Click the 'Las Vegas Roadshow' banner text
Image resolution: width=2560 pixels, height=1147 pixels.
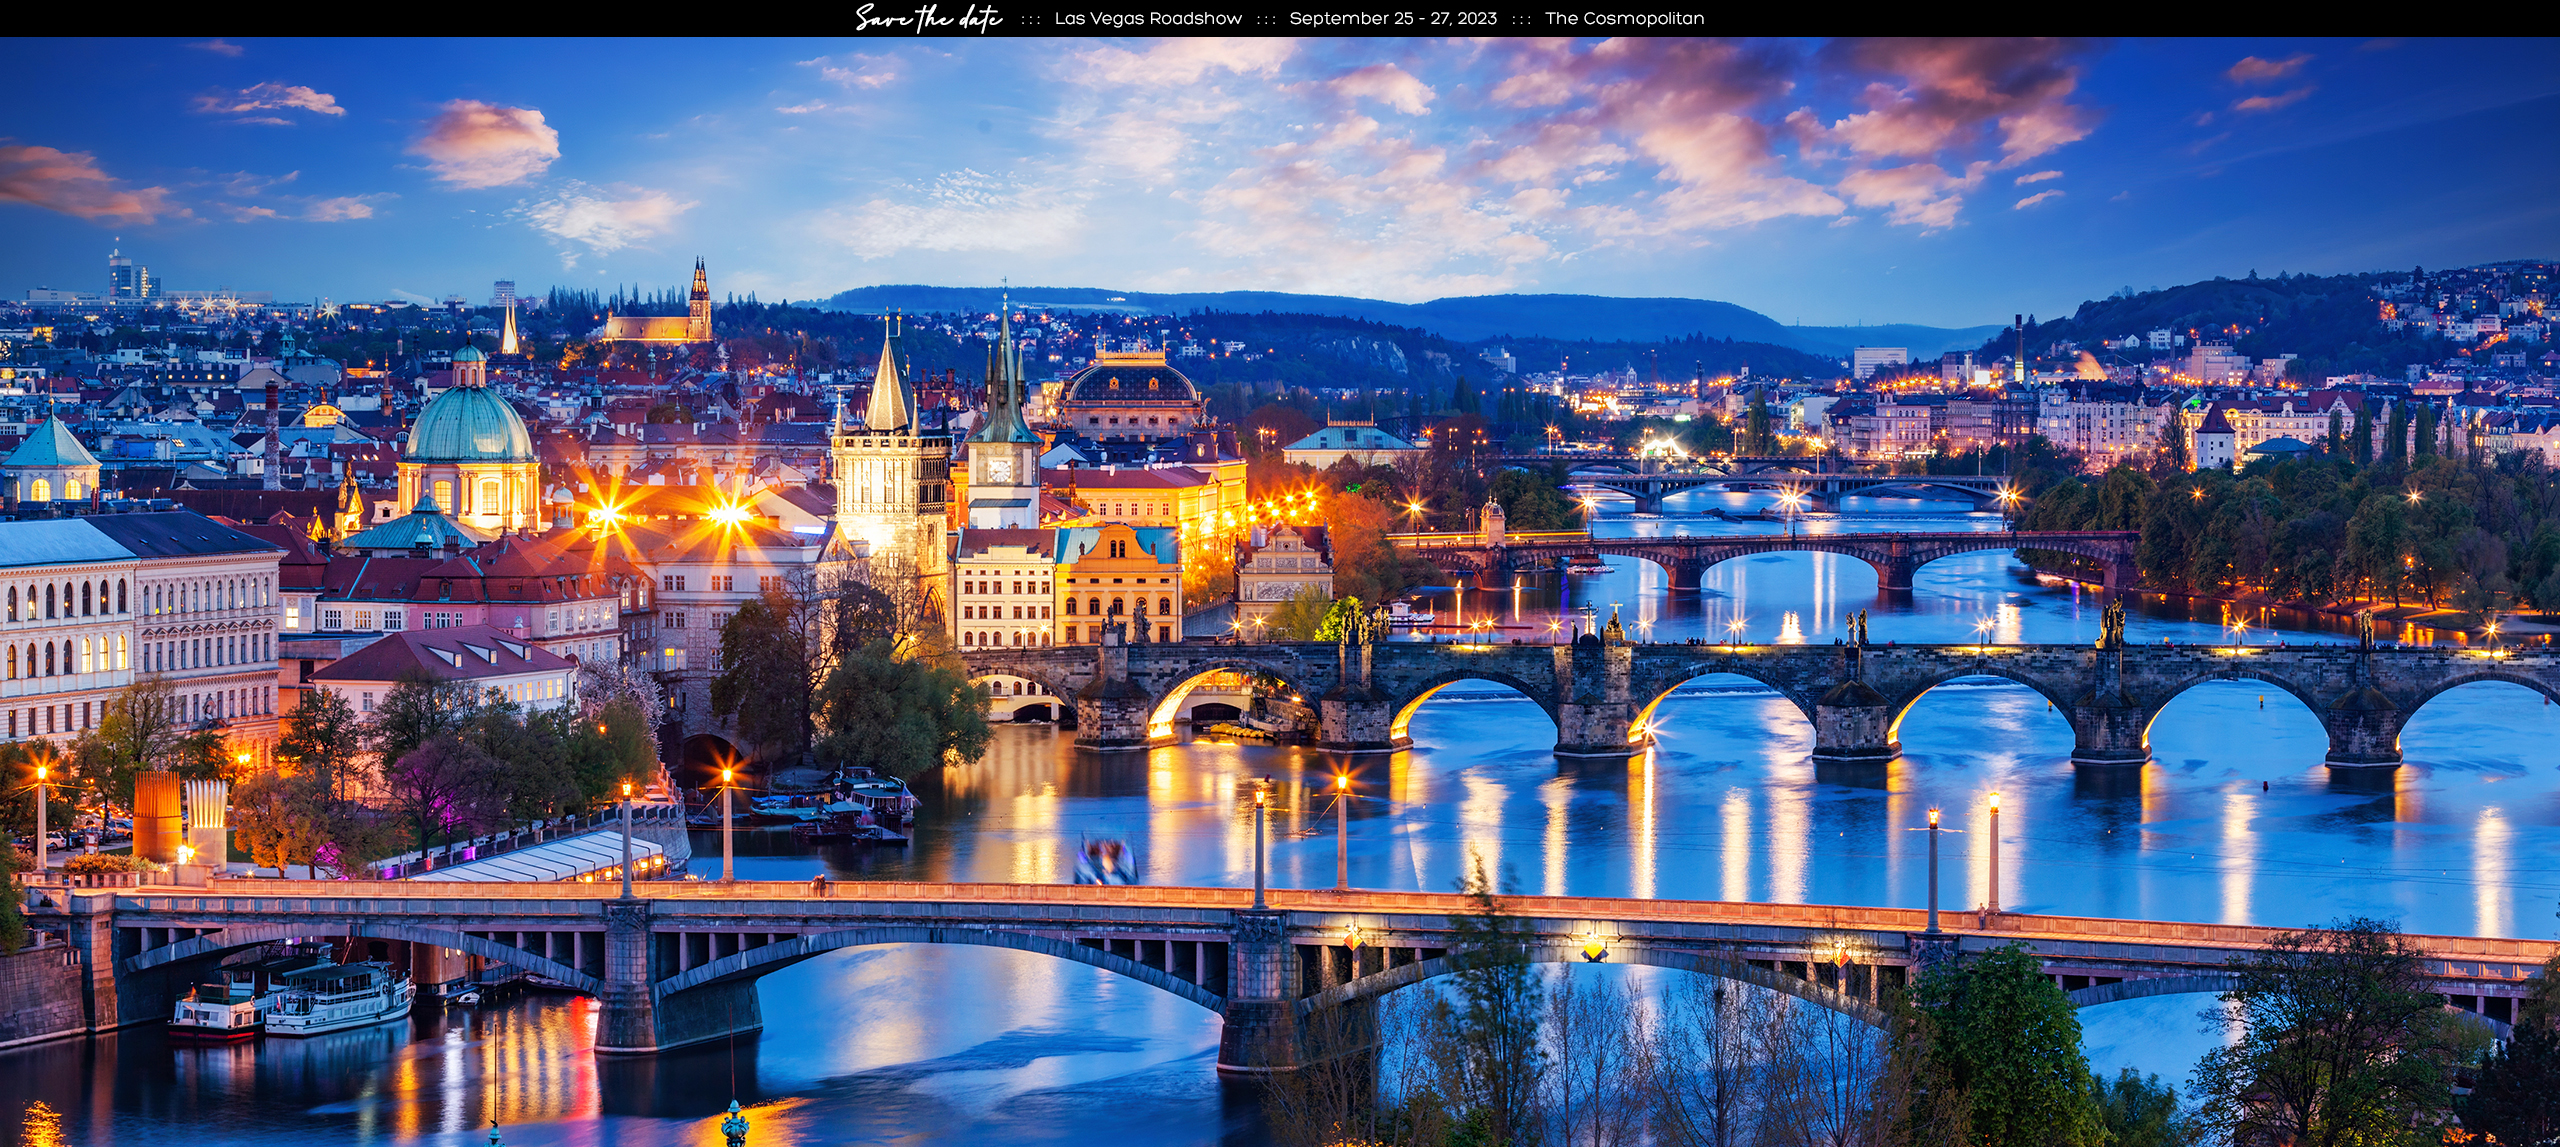1148,18
